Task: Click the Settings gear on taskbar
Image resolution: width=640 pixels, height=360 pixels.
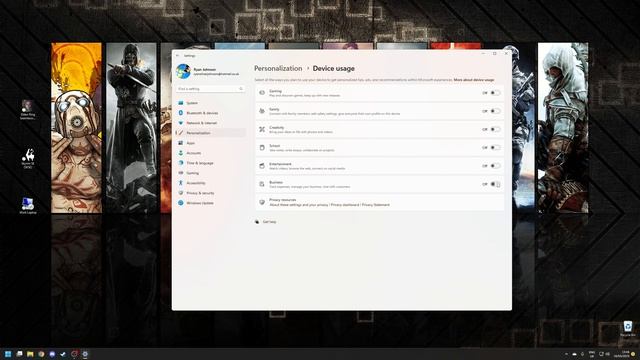Action: 85,354
